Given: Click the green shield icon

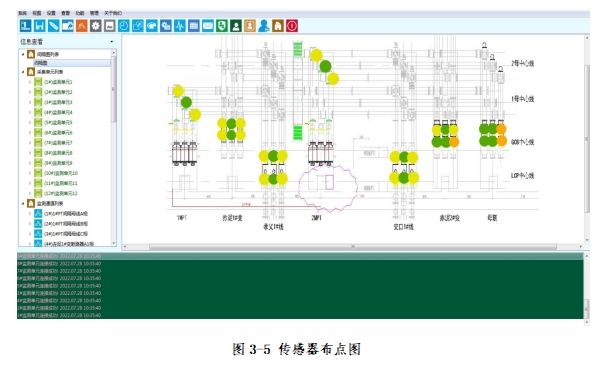Looking at the screenshot, I should coord(222,26).
